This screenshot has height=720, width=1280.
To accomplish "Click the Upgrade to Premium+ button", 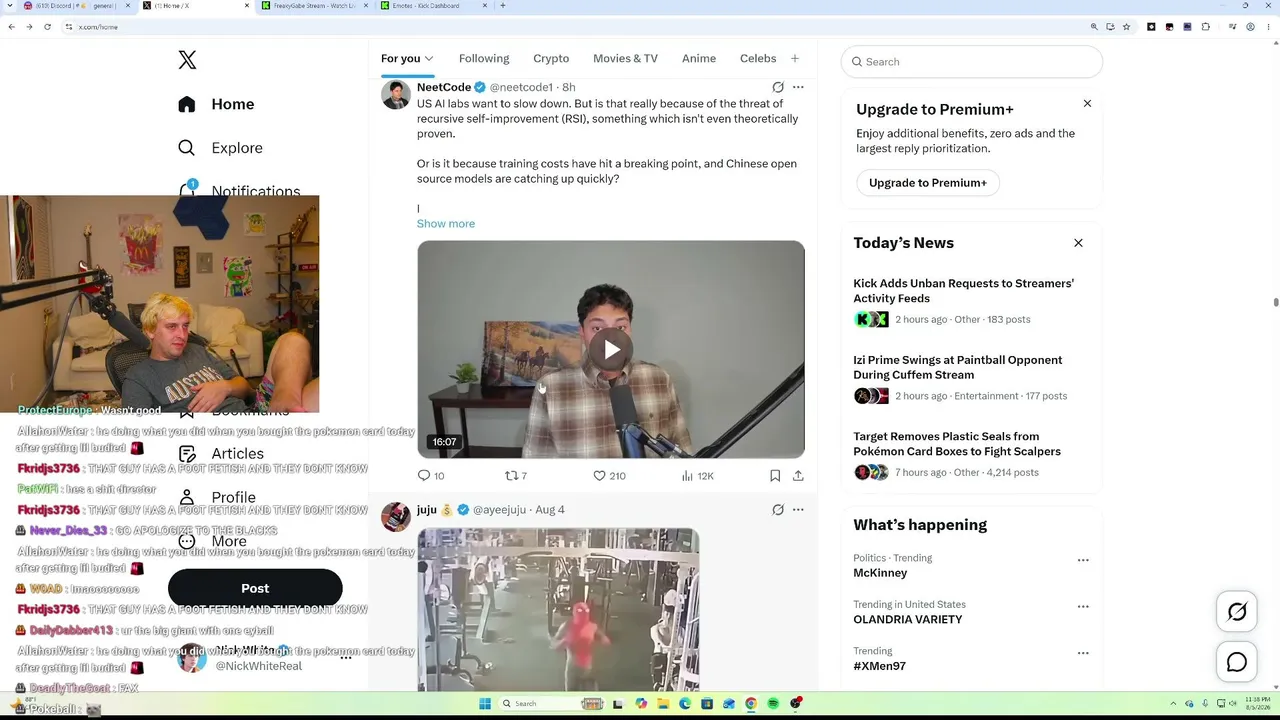I will click(928, 183).
